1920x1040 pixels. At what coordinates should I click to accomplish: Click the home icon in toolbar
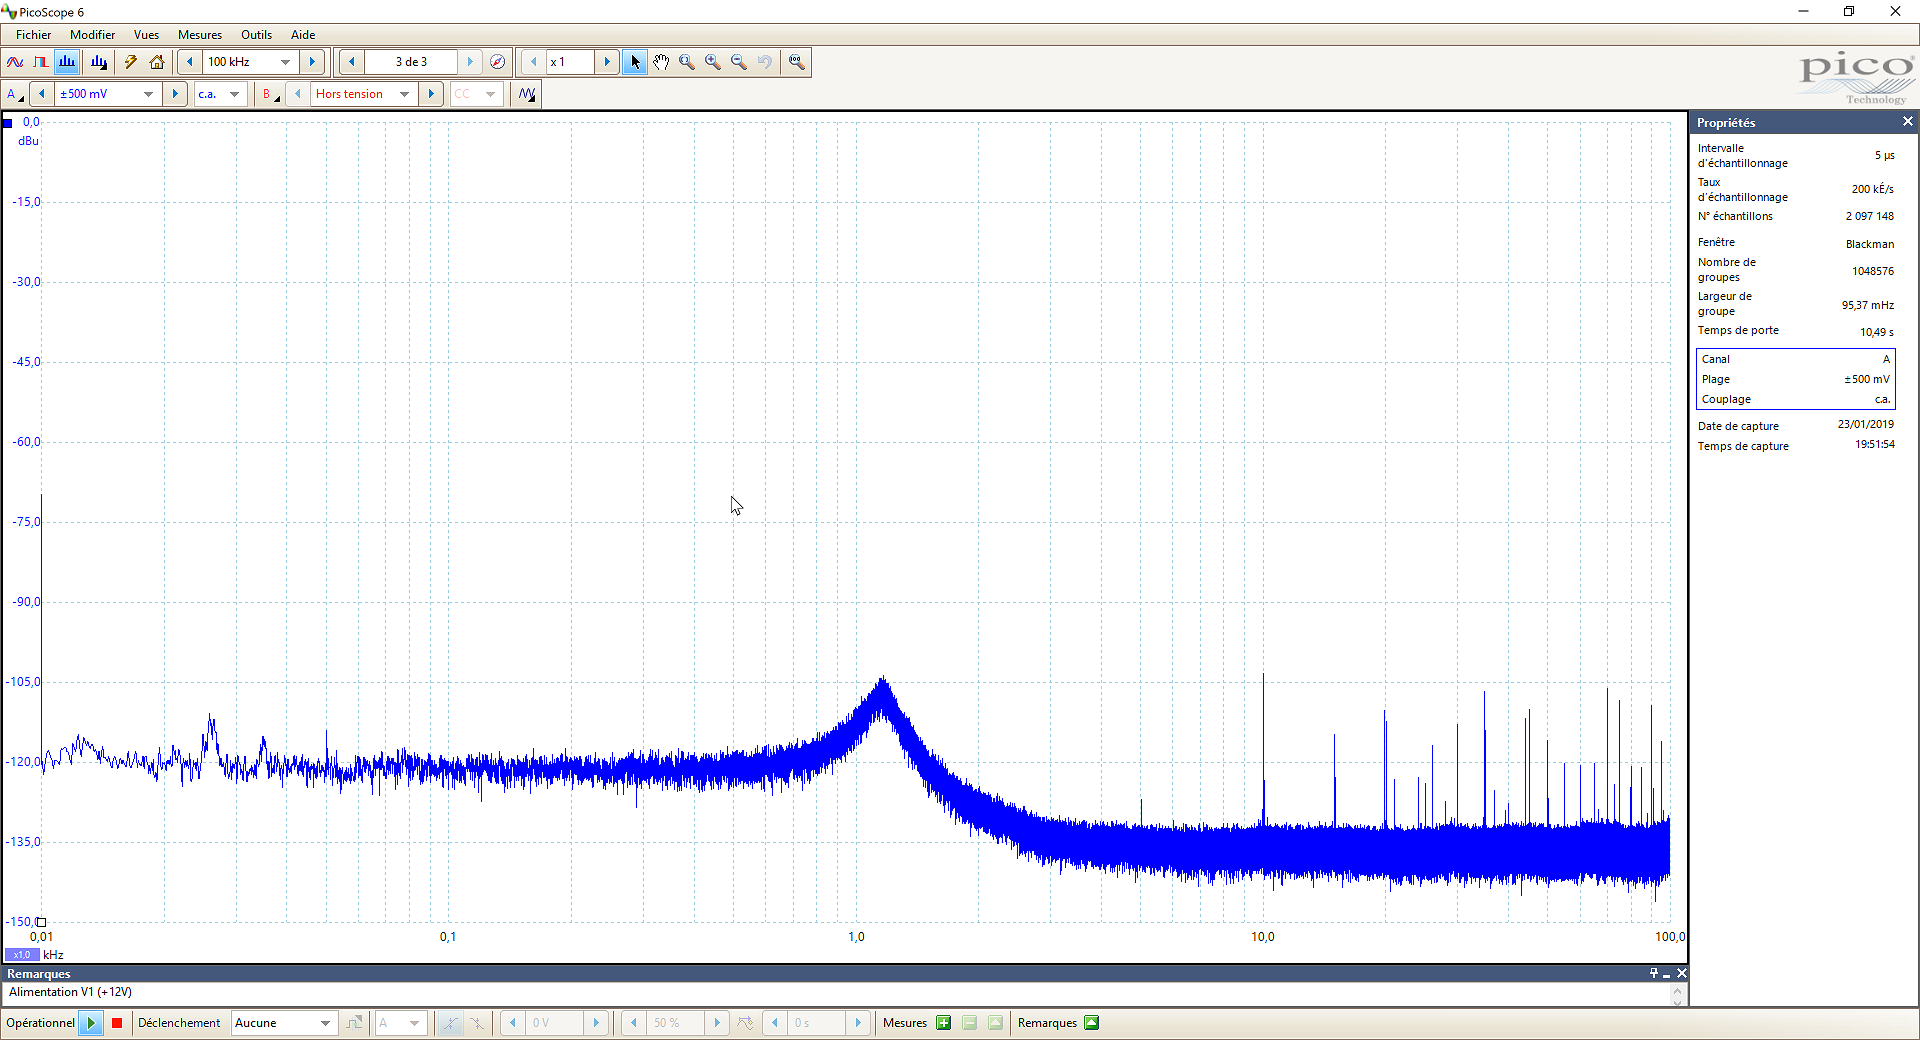point(157,62)
